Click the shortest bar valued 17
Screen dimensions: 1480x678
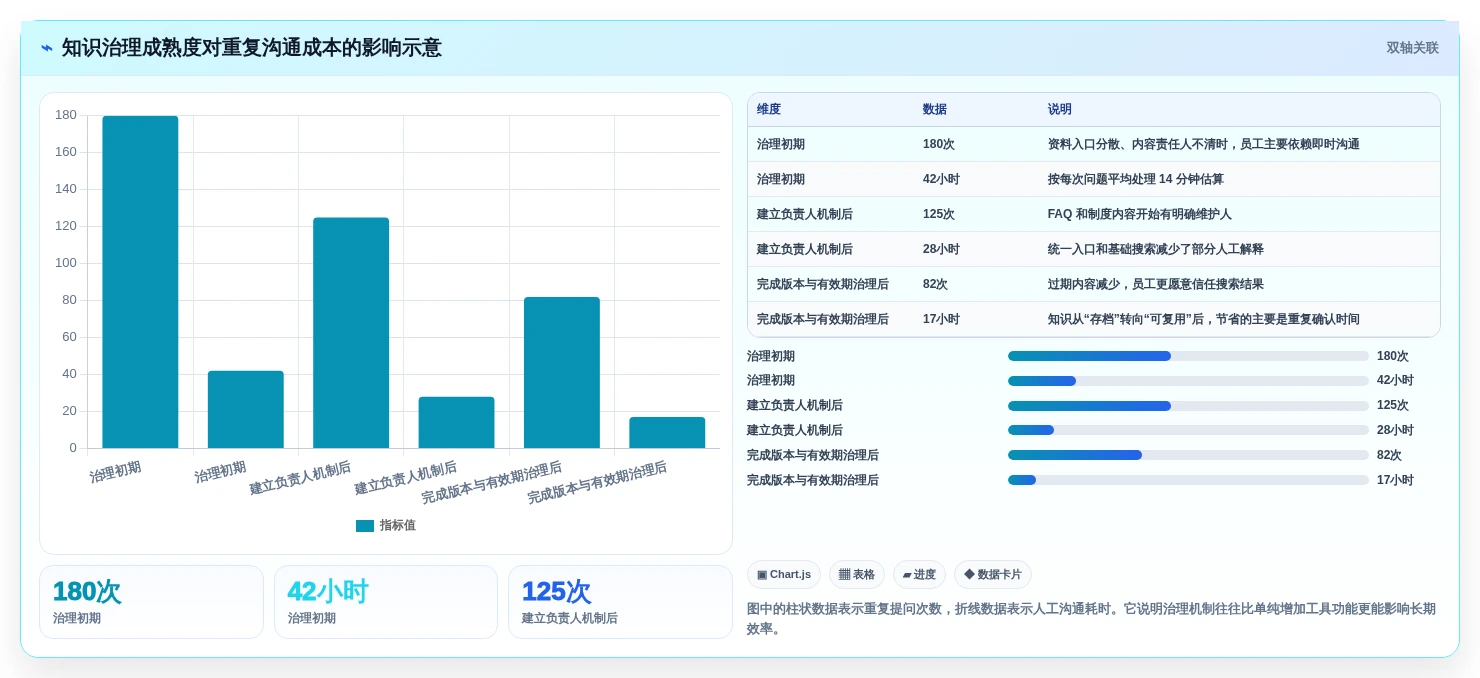point(667,433)
